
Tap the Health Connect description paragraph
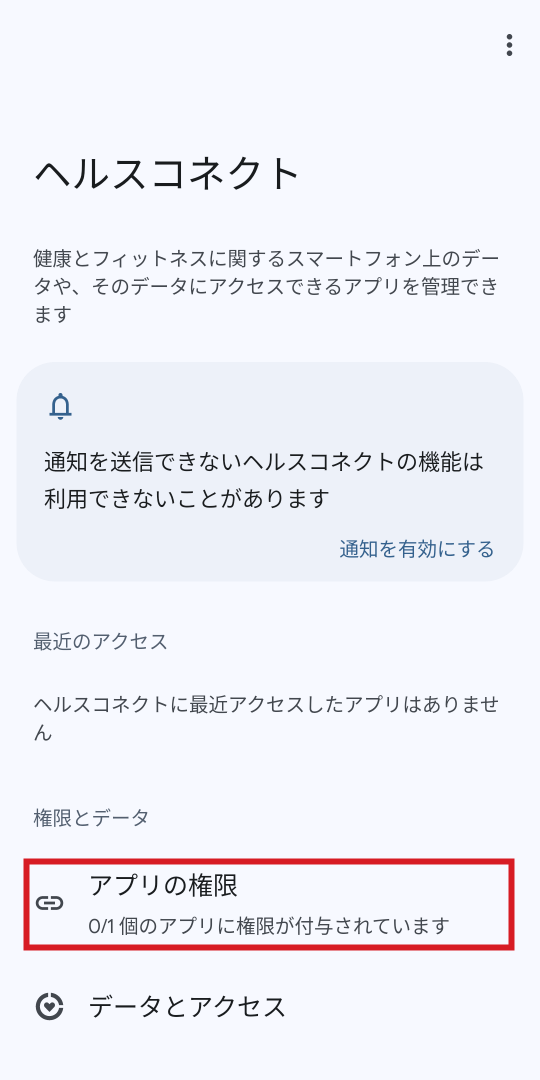tap(266, 287)
